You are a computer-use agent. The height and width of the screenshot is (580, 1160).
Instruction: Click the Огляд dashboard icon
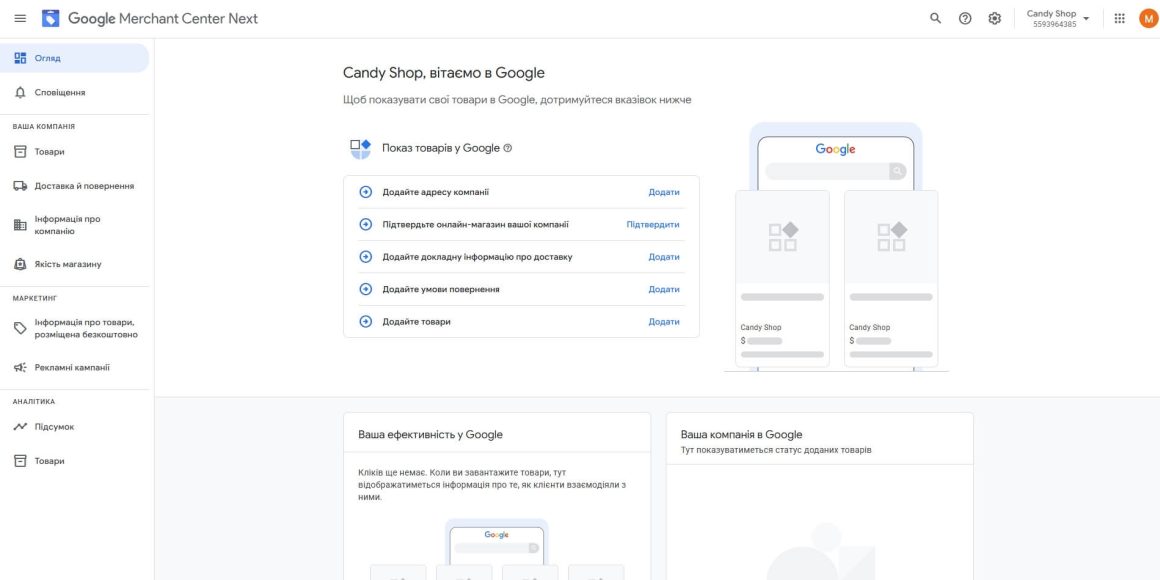pyautogui.click(x=20, y=58)
